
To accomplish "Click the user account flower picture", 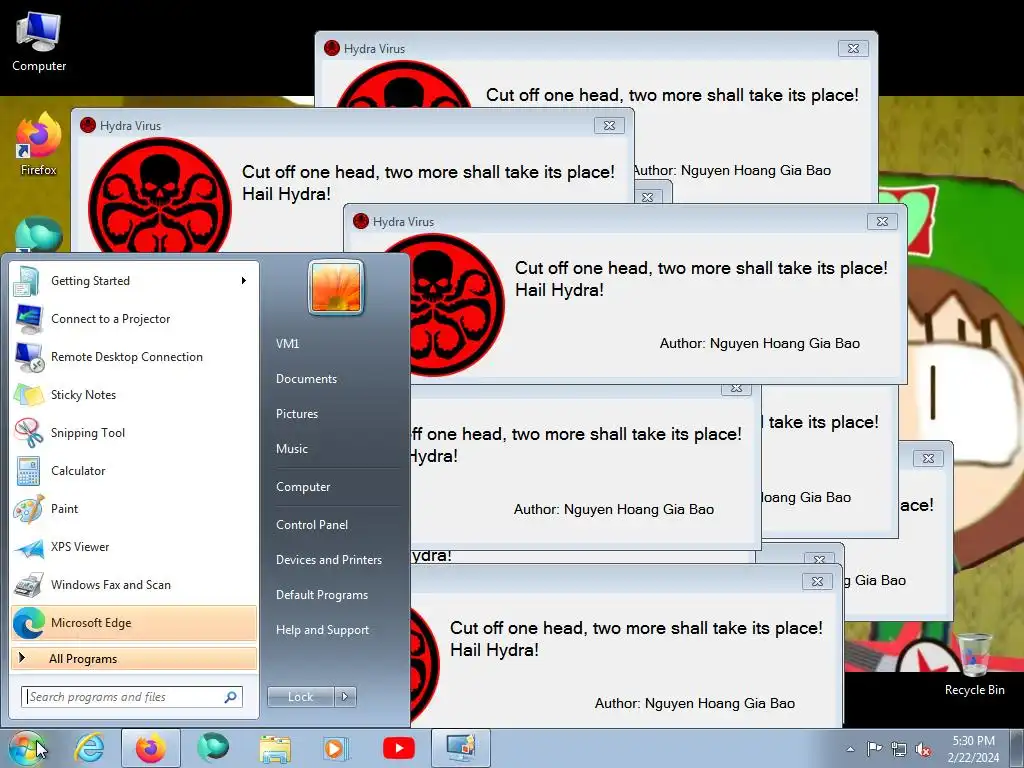I will pos(336,288).
